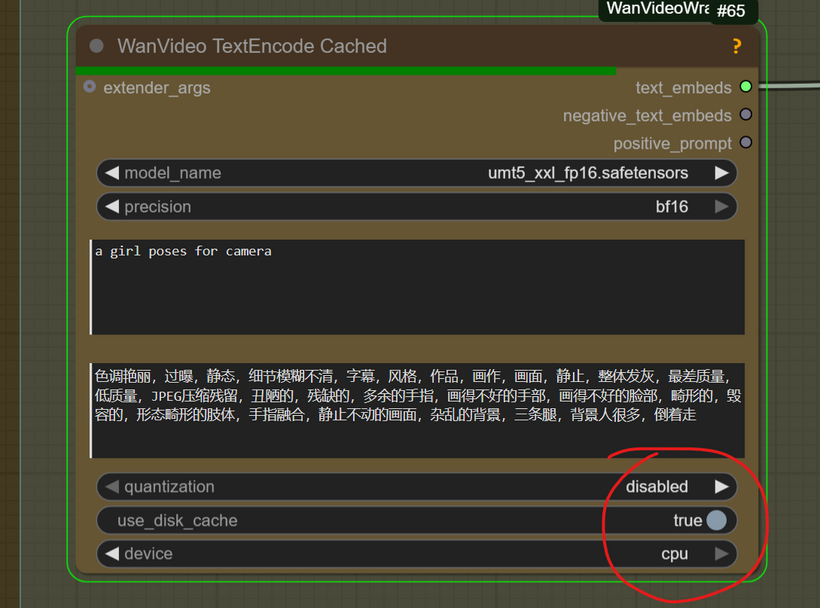This screenshot has width=820, height=608.
Task: Open the model_name umt5_xxl_fp16.safetensors dropdown
Action: coord(587,173)
